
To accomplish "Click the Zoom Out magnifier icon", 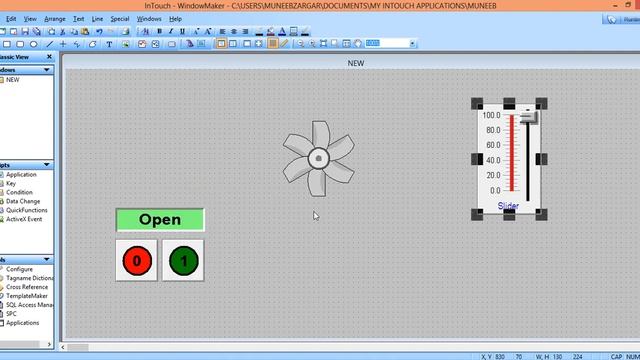I will pos(301,44).
